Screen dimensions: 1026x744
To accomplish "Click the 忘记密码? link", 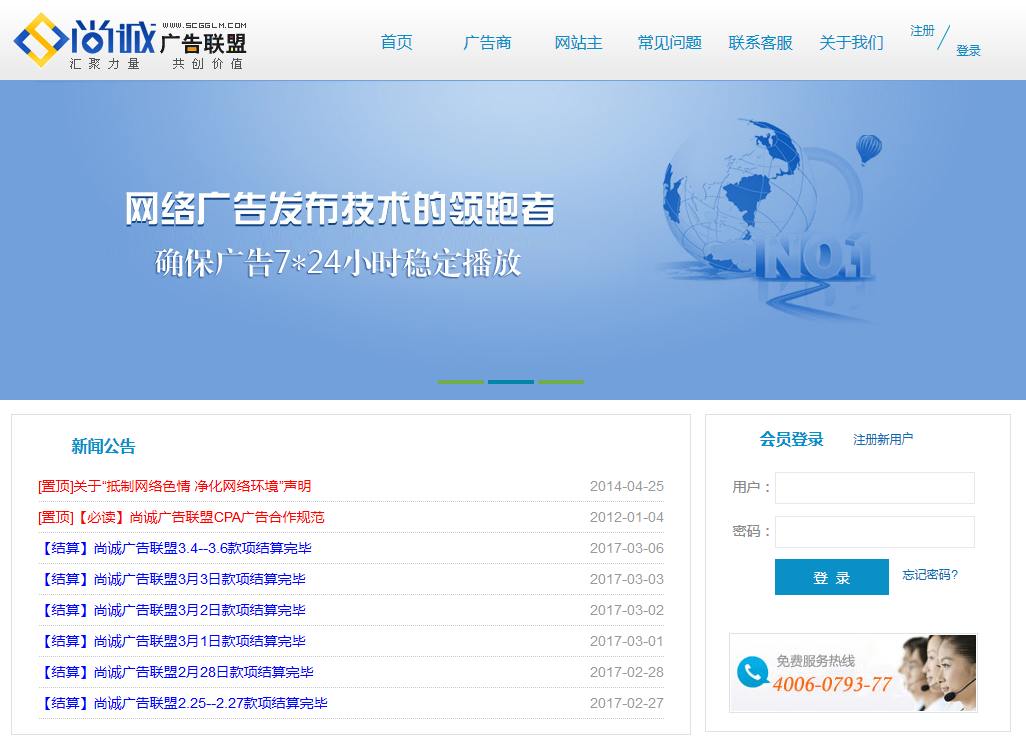I will (x=930, y=575).
